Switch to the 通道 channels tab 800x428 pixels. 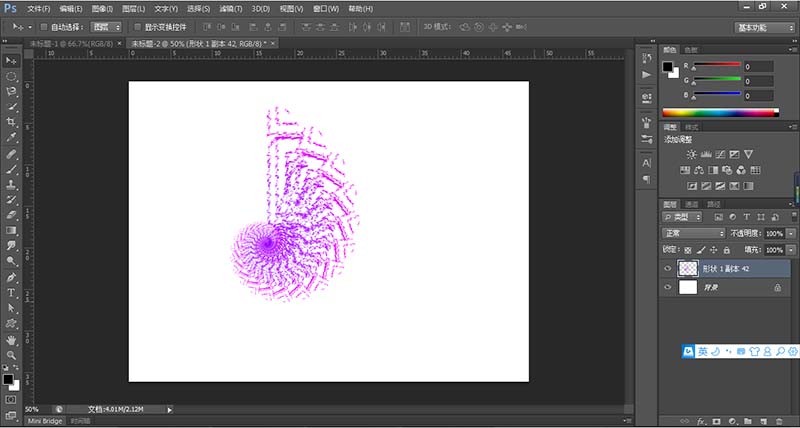click(690, 204)
